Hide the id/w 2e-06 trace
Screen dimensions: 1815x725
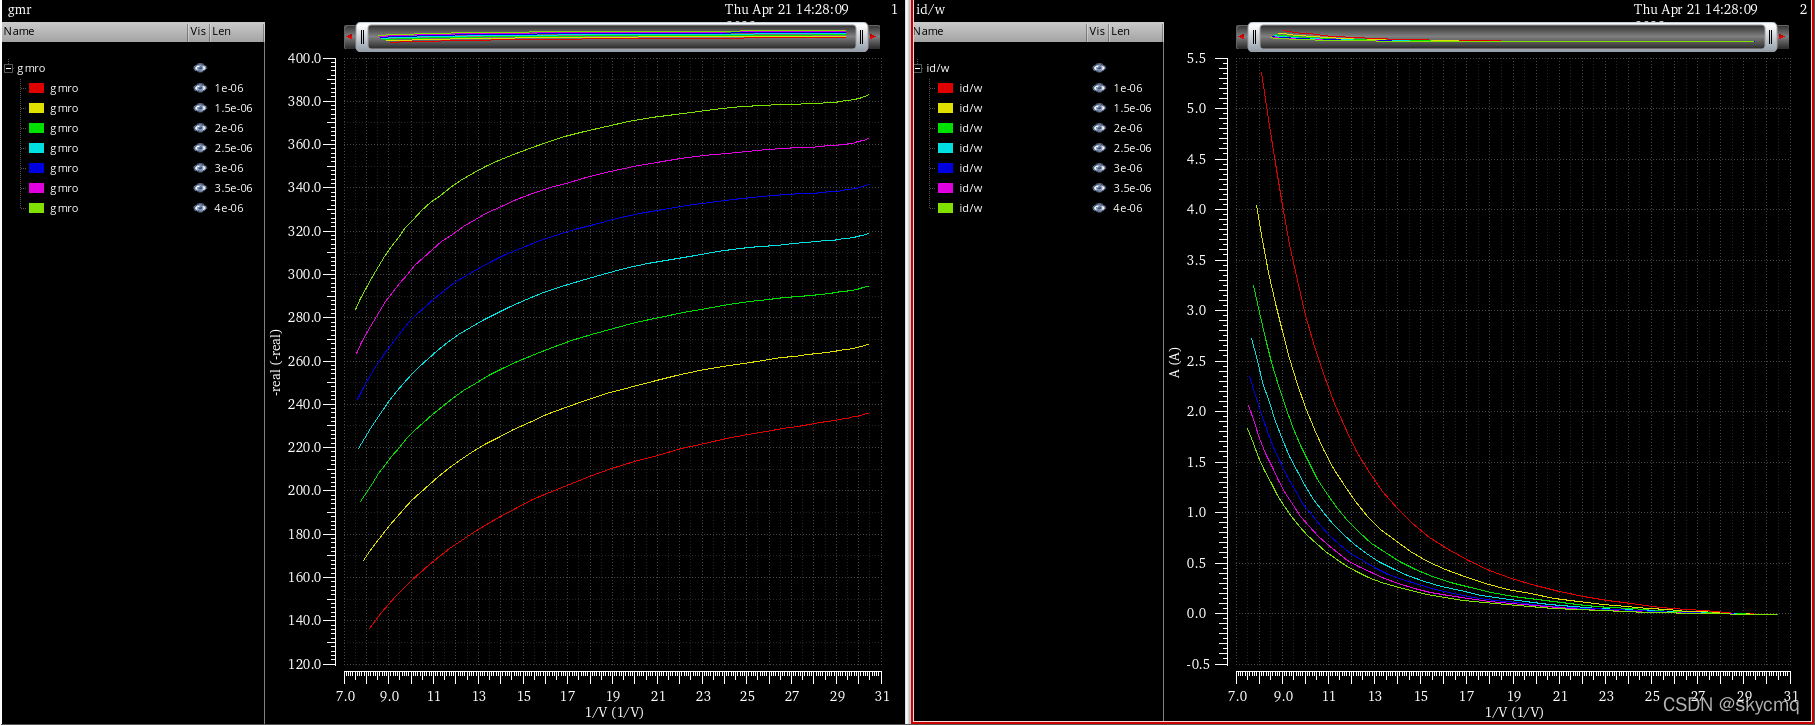click(1099, 128)
